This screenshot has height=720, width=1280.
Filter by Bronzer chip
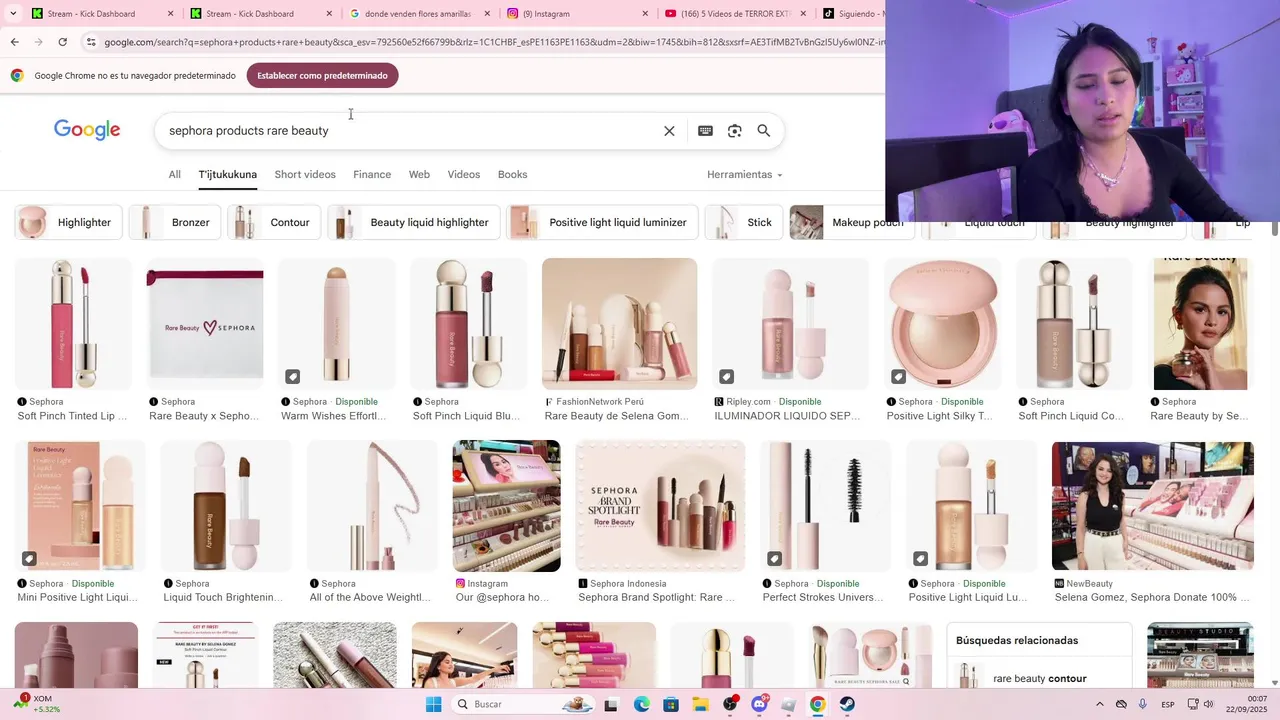point(175,222)
